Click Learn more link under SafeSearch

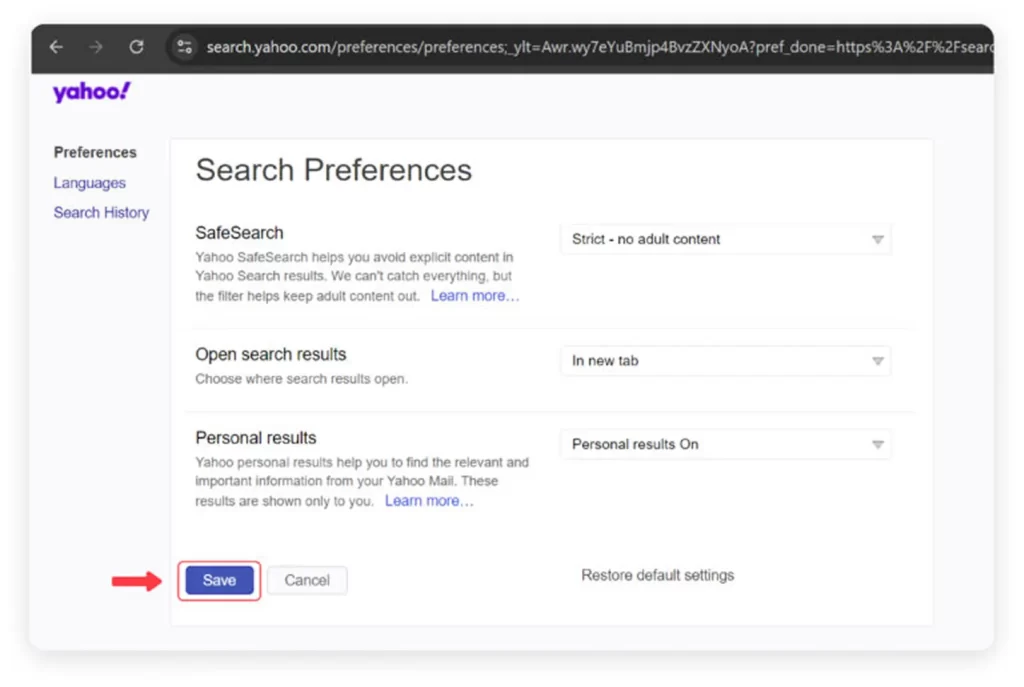[475, 296]
